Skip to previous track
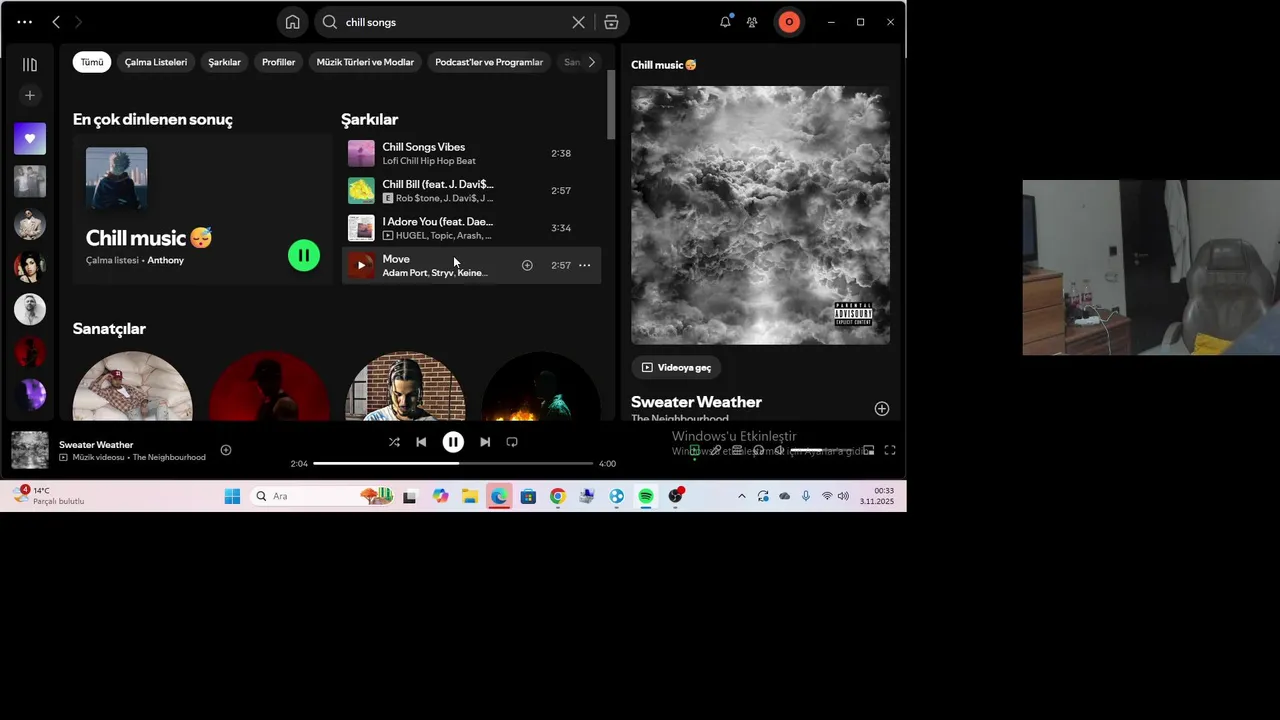 pyautogui.click(x=421, y=442)
